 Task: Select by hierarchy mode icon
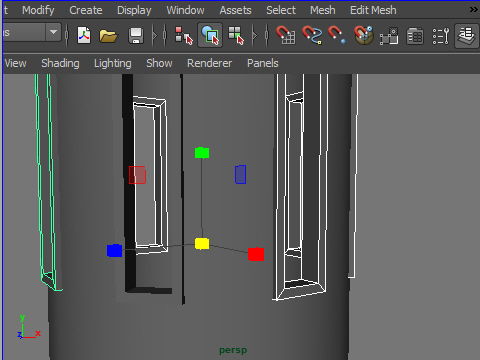[184, 35]
